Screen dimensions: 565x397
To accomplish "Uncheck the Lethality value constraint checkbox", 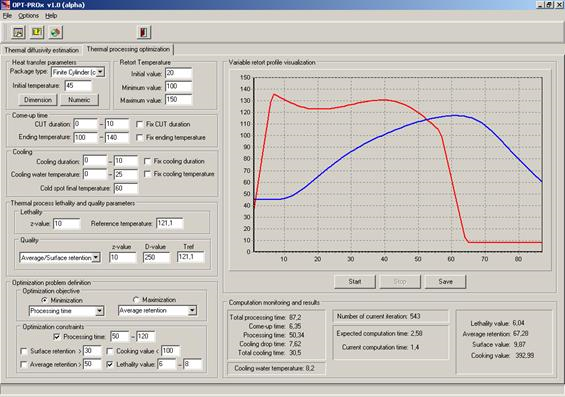I will point(110,364).
